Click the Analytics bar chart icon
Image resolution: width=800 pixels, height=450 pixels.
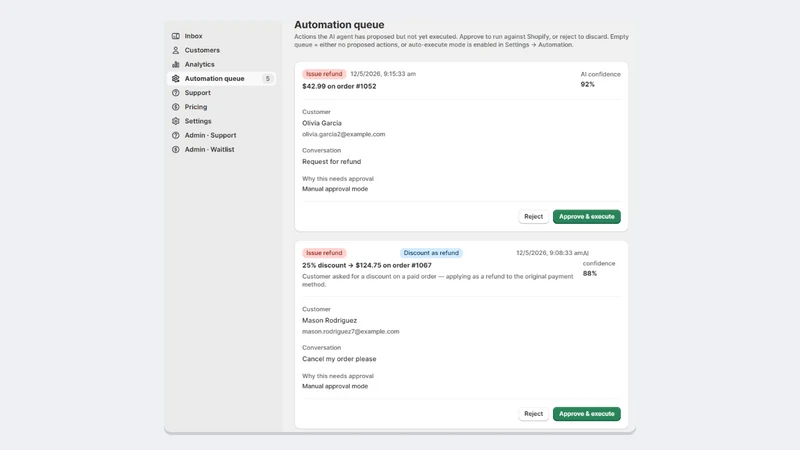point(176,64)
